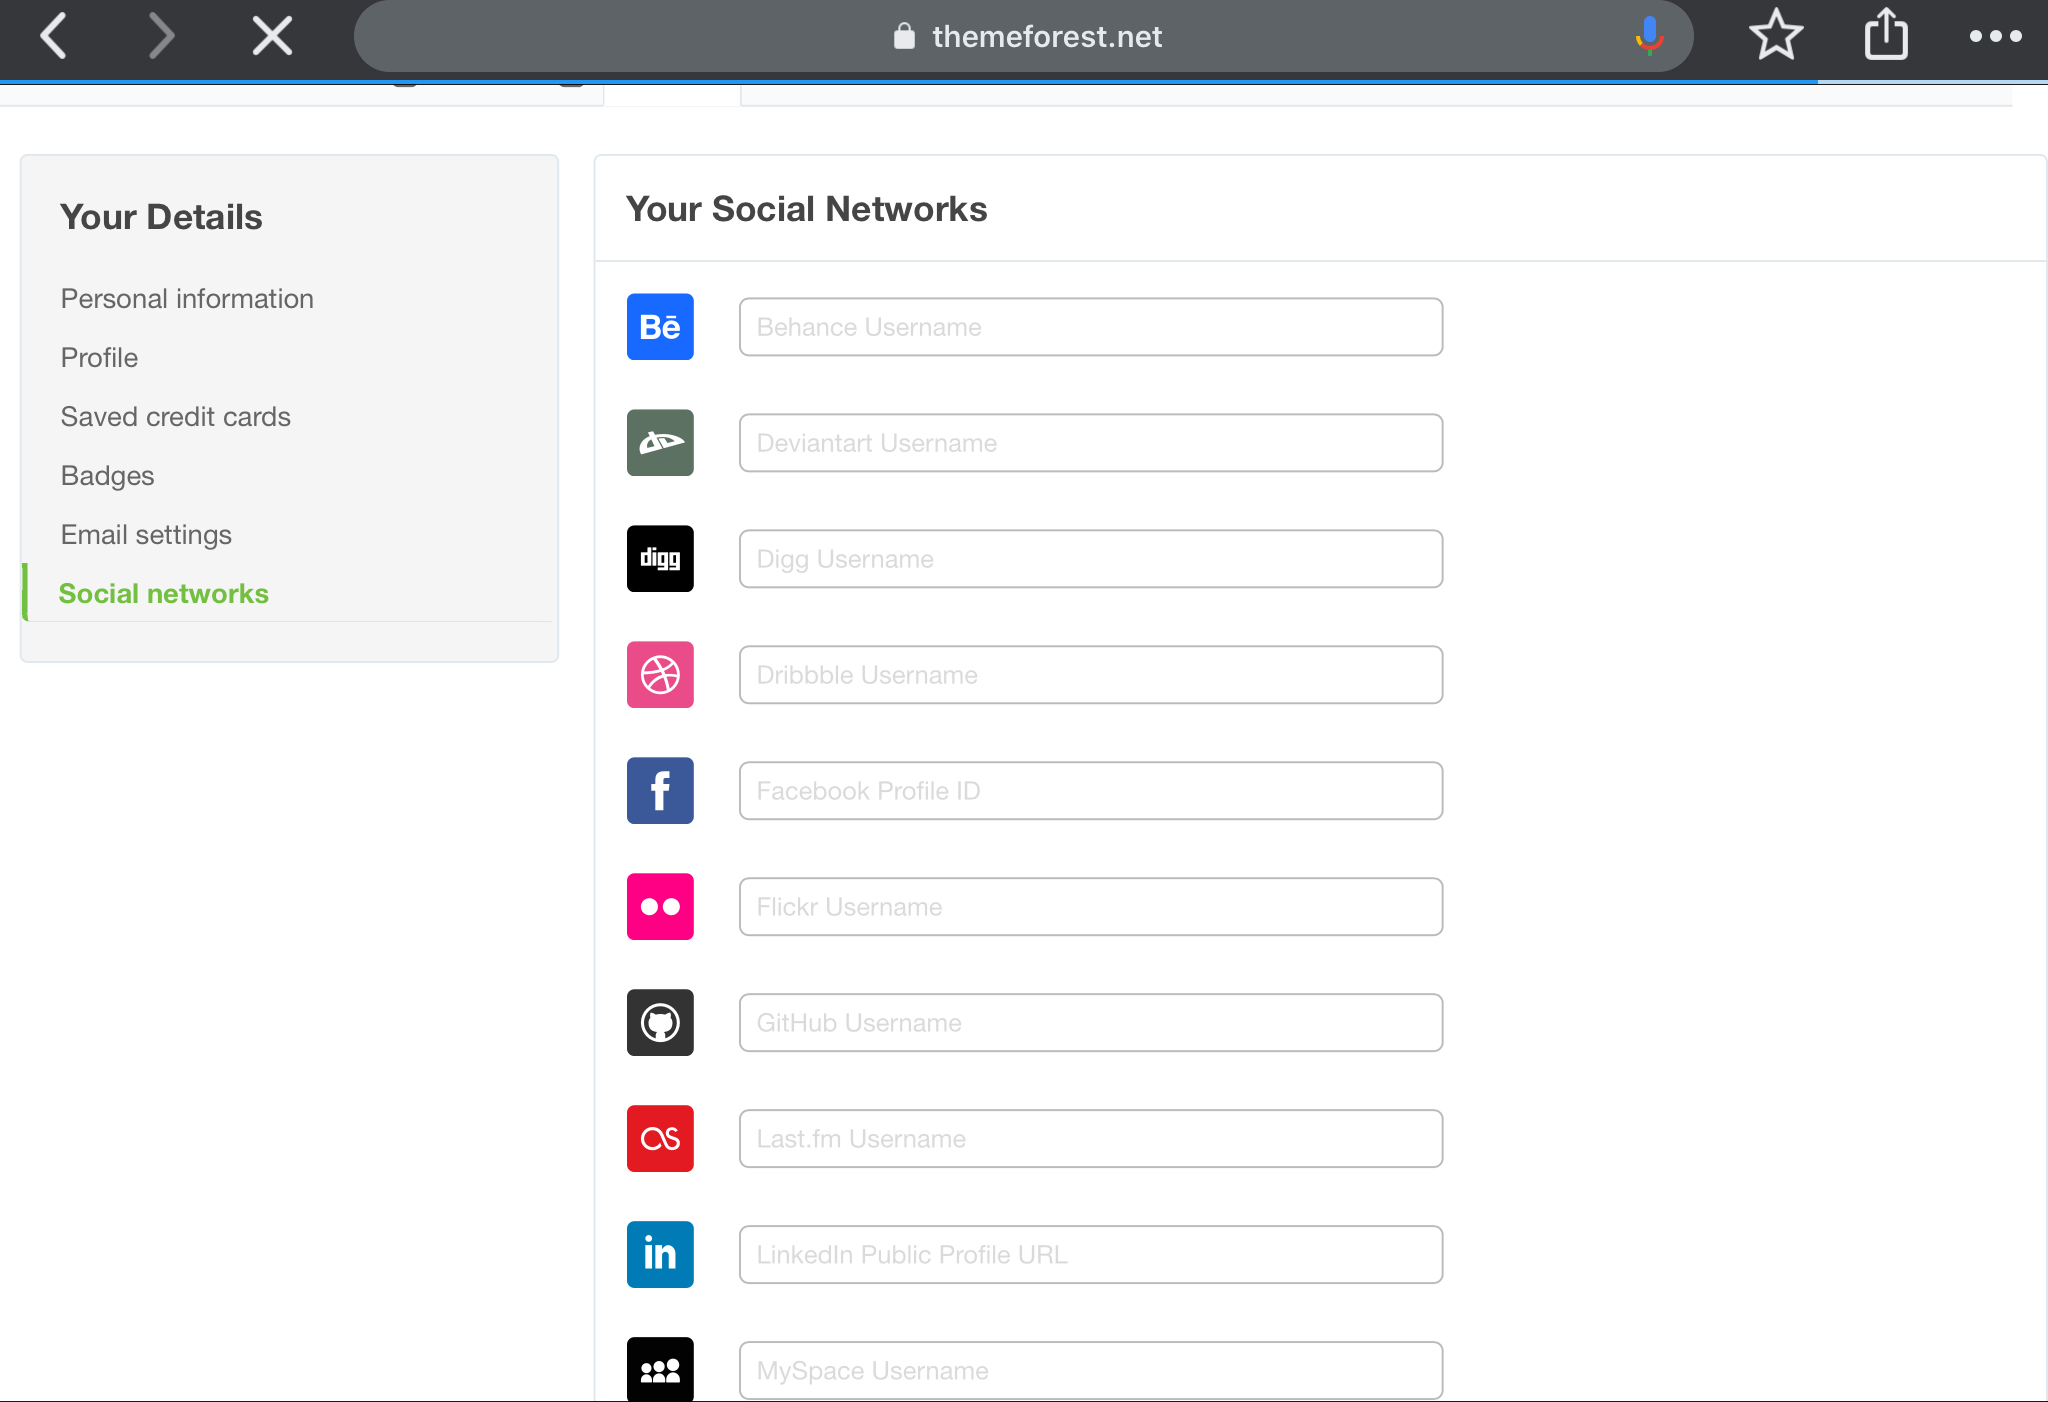This screenshot has width=2048, height=1402.
Task: Go forward to the next page
Action: click(x=160, y=37)
